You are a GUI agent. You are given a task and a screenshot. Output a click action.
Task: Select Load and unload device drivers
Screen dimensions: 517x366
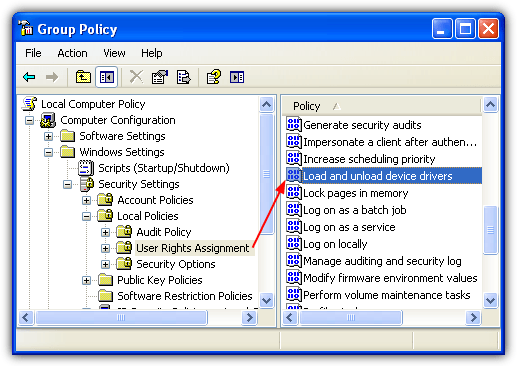pyautogui.click(x=378, y=176)
